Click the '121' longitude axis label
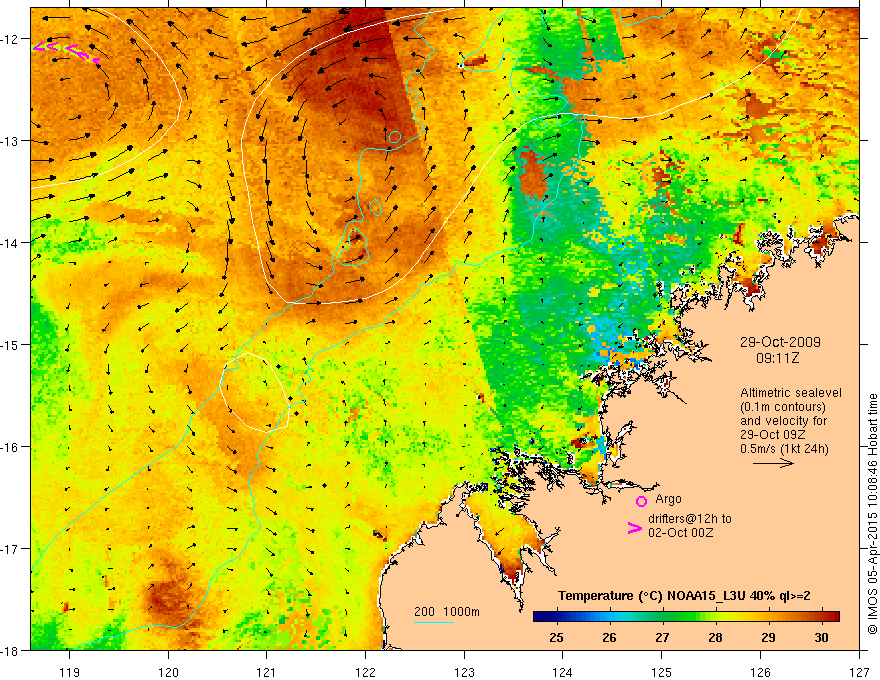This screenshot has height=680, width=880. point(267,672)
